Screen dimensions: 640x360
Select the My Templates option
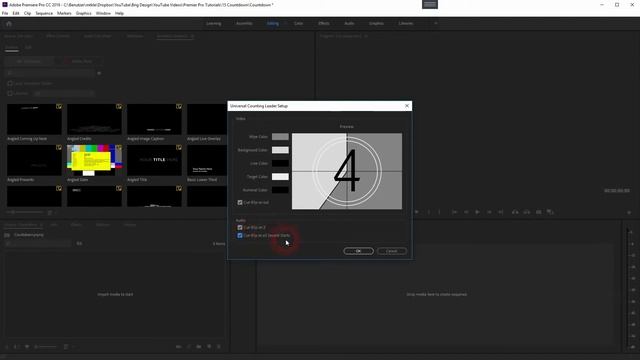pyautogui.click(x=29, y=61)
